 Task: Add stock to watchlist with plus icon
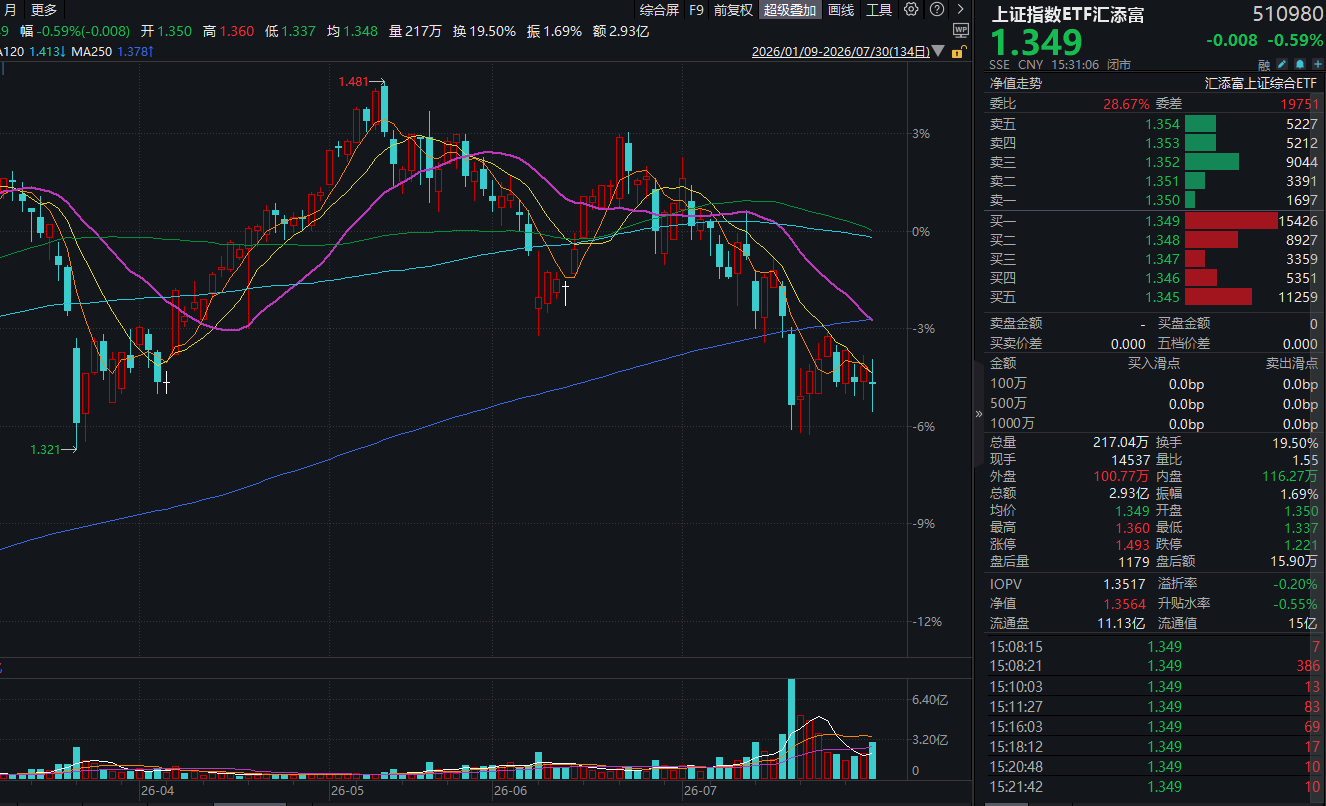[1318, 64]
